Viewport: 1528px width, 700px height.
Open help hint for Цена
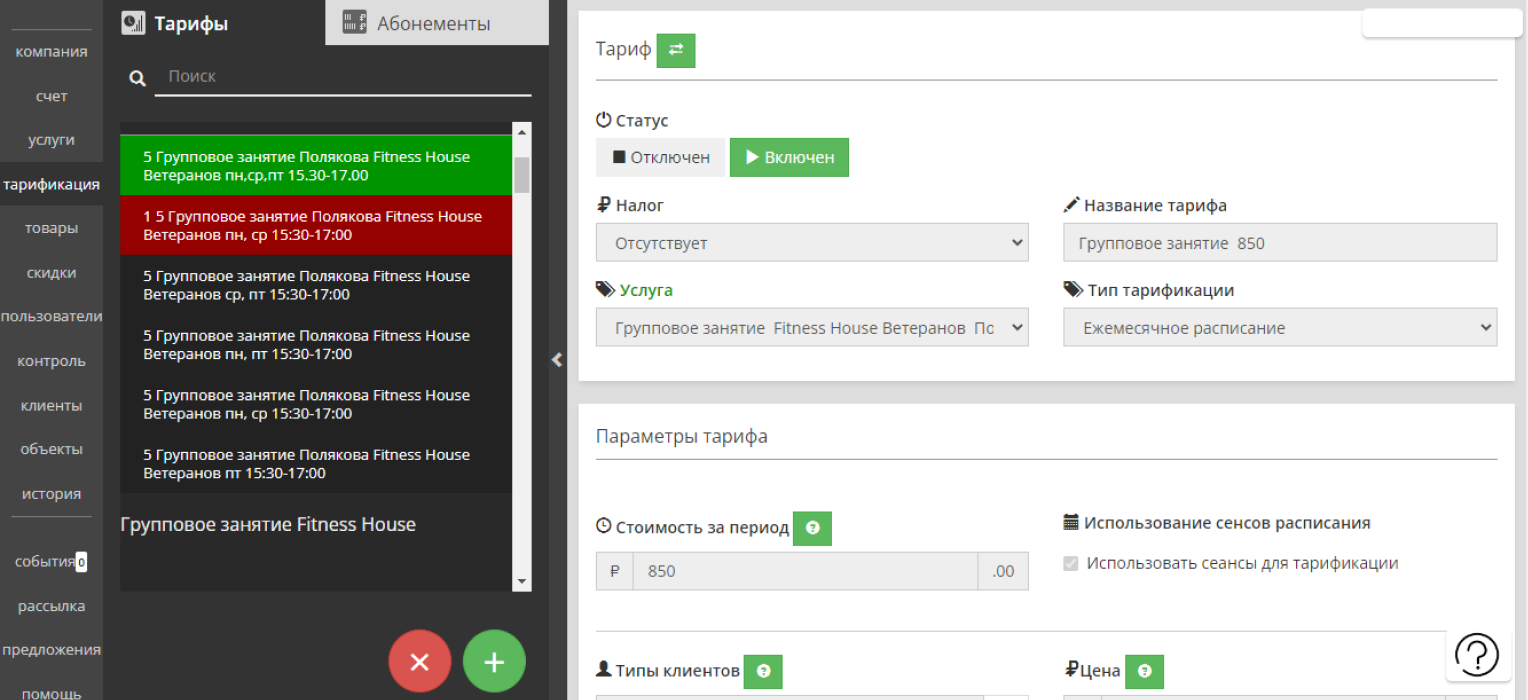tap(1144, 672)
